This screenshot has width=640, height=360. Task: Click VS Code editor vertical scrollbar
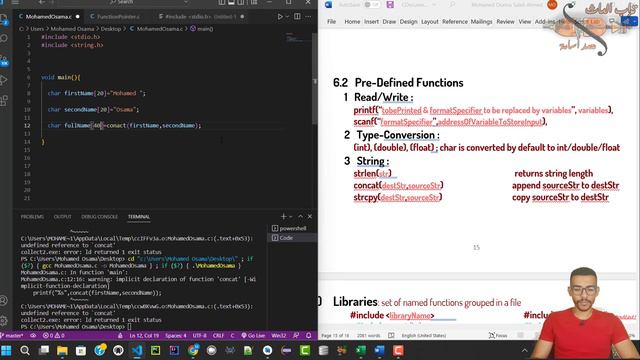[x=315, y=78]
